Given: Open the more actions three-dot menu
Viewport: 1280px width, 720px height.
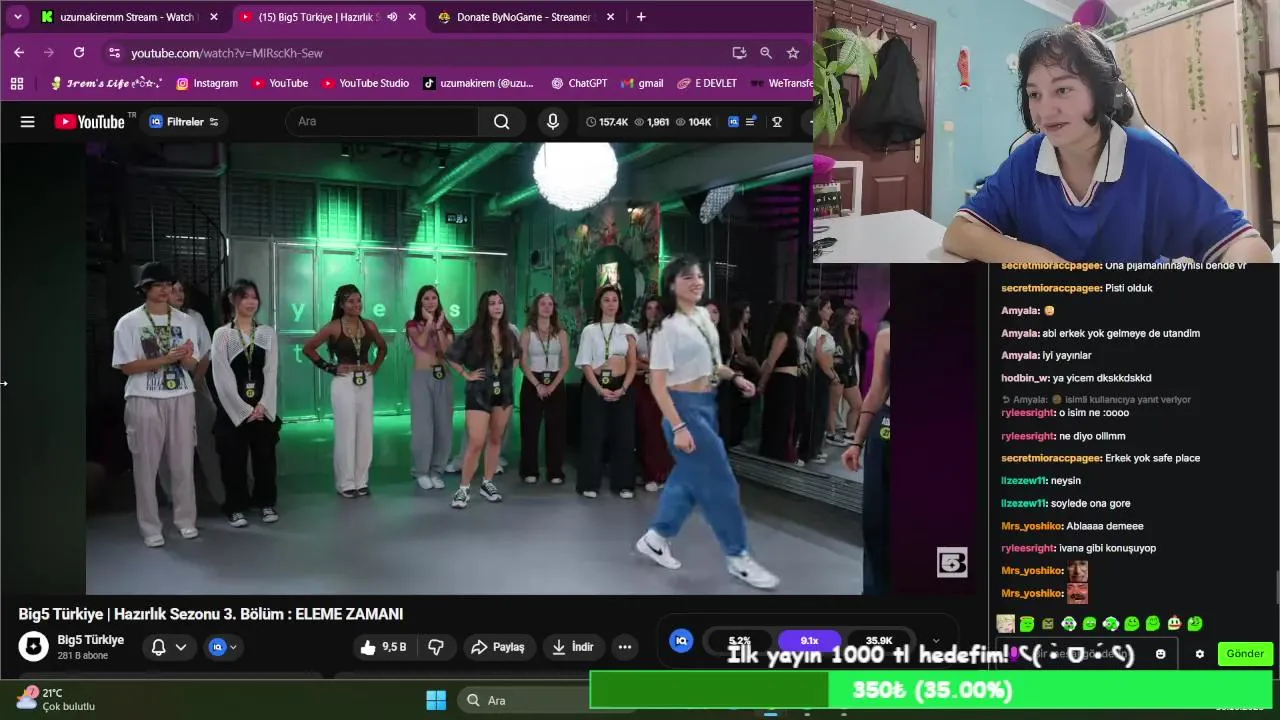Looking at the screenshot, I should click(x=625, y=647).
